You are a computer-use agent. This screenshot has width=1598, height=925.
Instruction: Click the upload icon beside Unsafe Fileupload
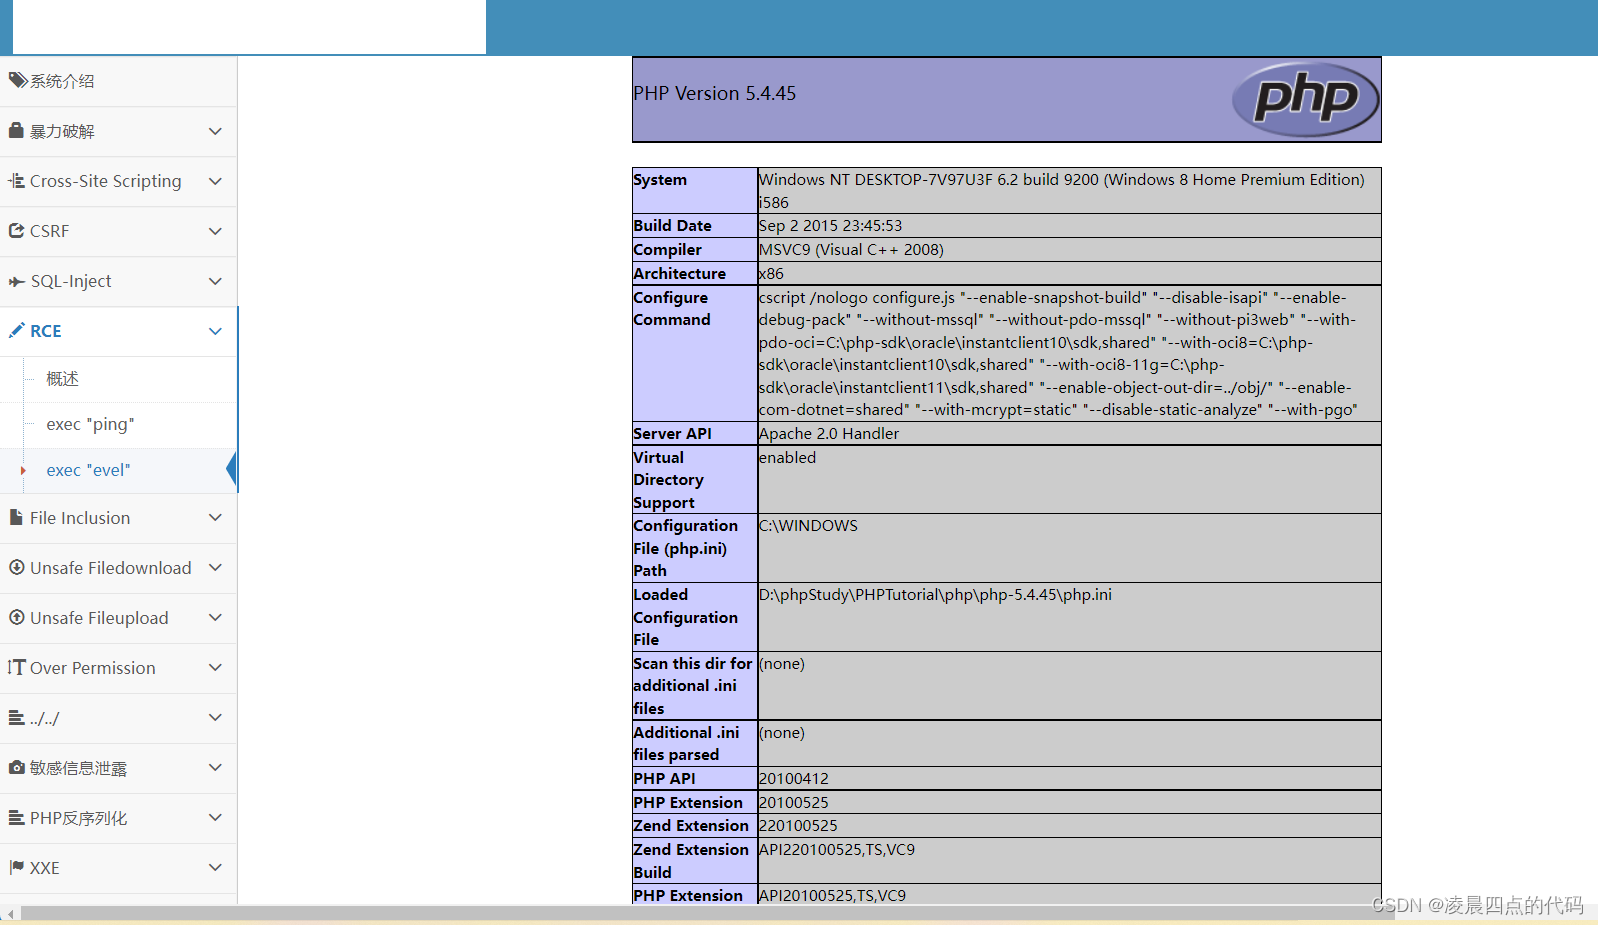(x=16, y=617)
